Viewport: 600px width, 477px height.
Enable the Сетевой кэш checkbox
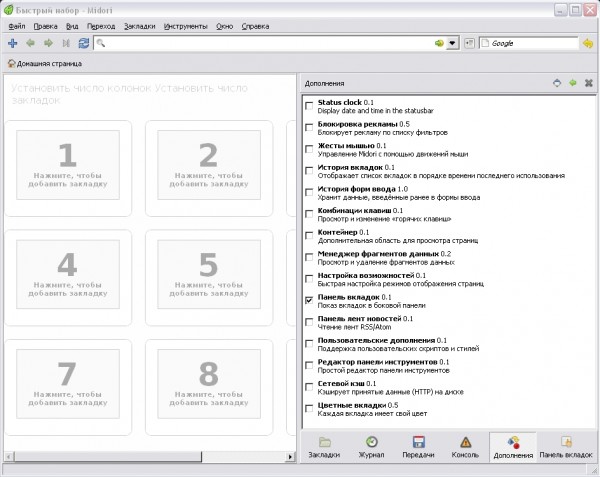tap(309, 387)
